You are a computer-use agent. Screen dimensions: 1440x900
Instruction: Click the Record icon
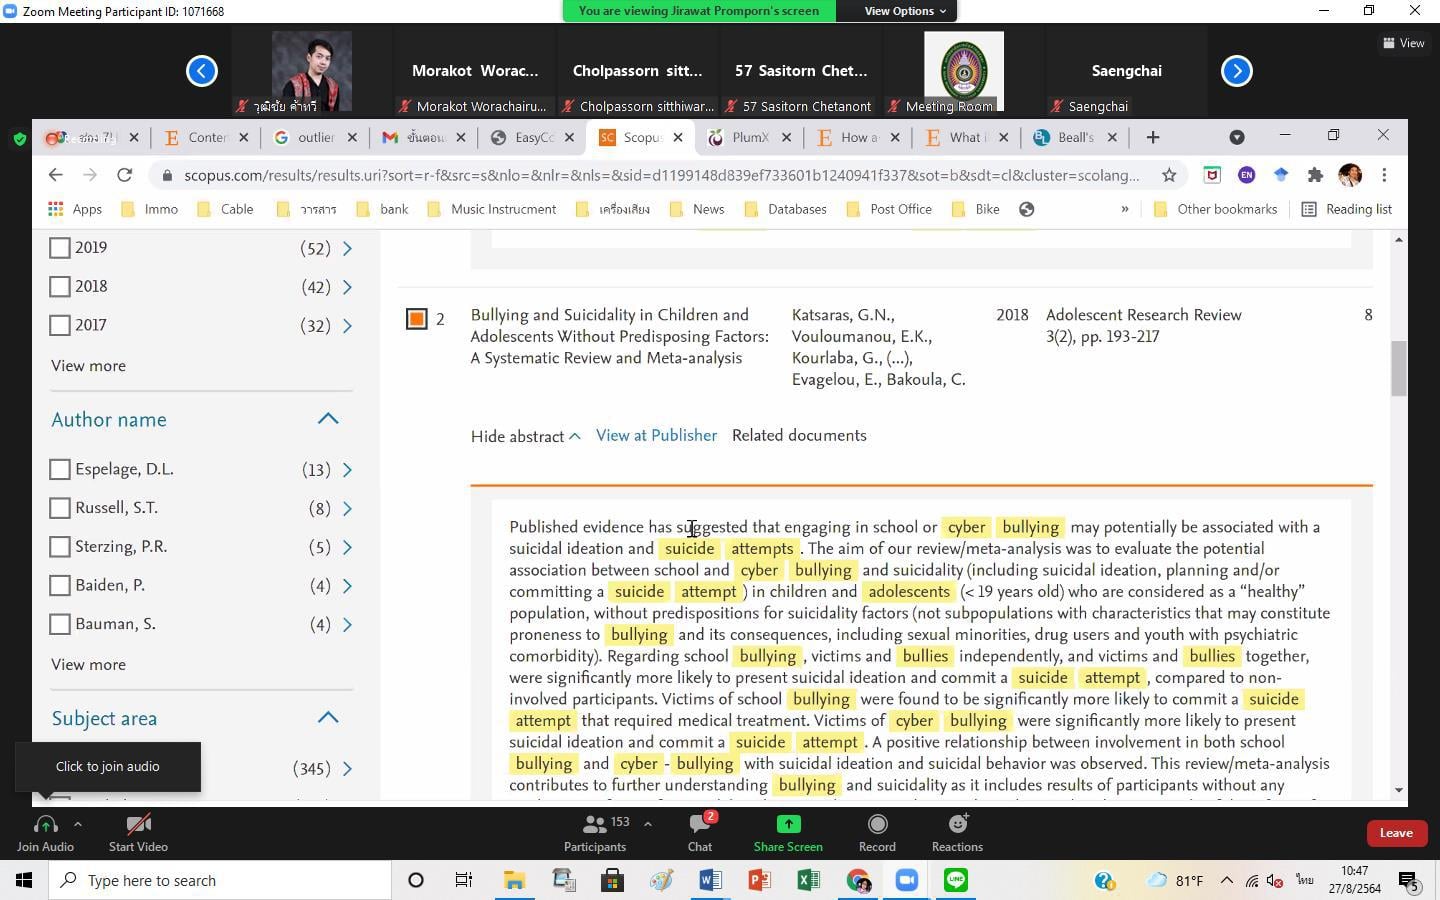[877, 825]
